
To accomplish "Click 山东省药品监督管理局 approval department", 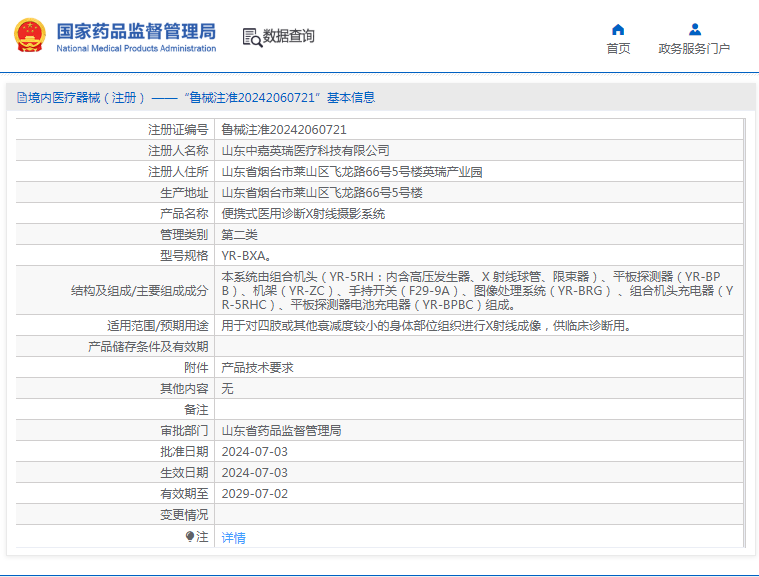I will [281, 431].
